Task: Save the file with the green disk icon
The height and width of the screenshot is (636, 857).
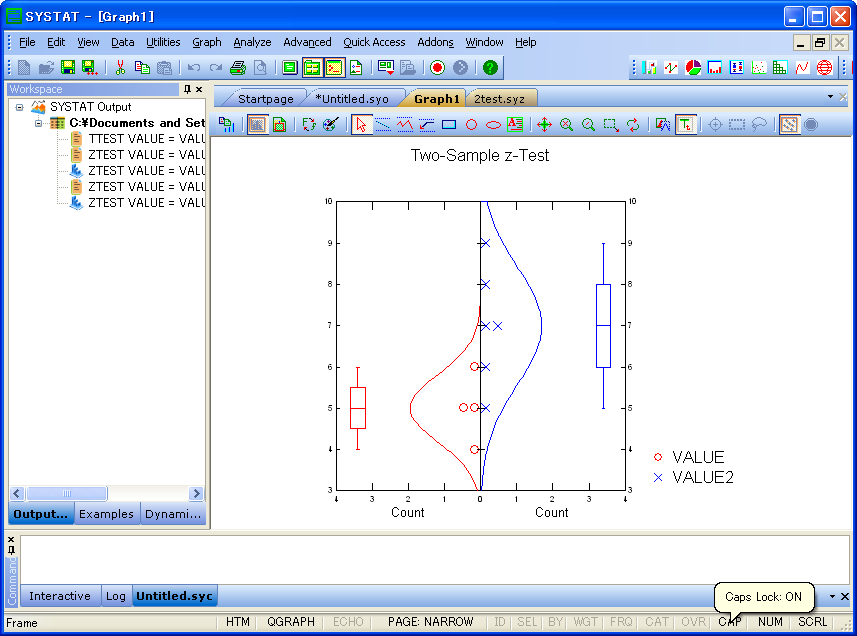Action: (x=68, y=68)
